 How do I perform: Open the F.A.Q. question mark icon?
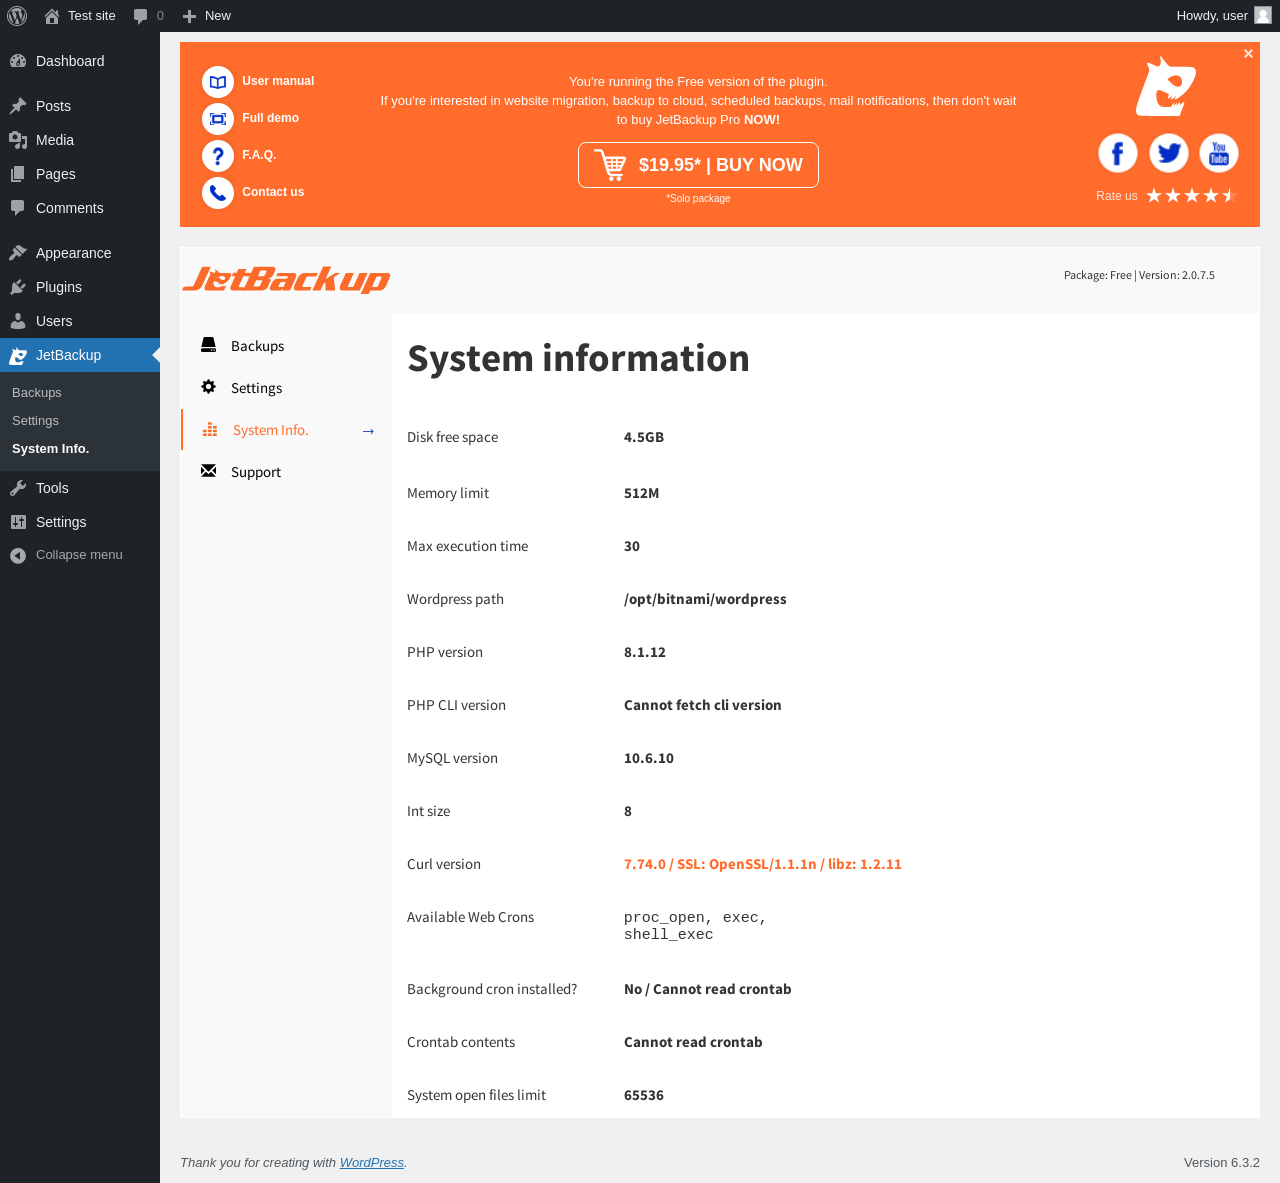click(218, 156)
